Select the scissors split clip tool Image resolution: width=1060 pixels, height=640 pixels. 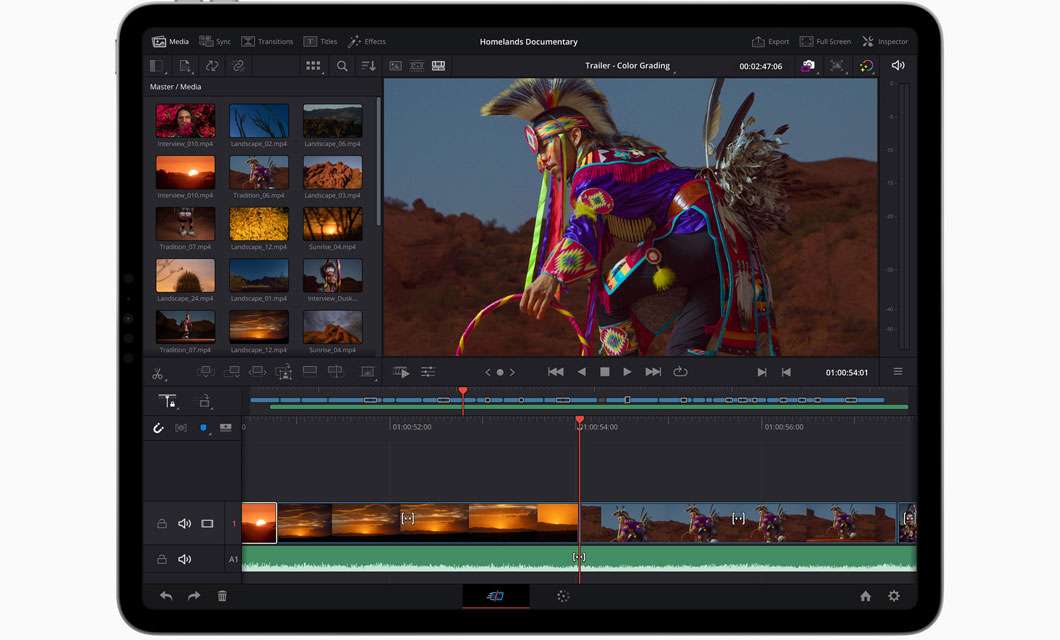157,372
